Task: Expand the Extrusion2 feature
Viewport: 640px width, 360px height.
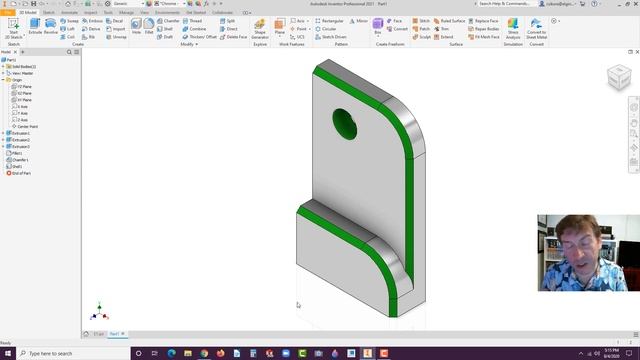Action: [3, 140]
